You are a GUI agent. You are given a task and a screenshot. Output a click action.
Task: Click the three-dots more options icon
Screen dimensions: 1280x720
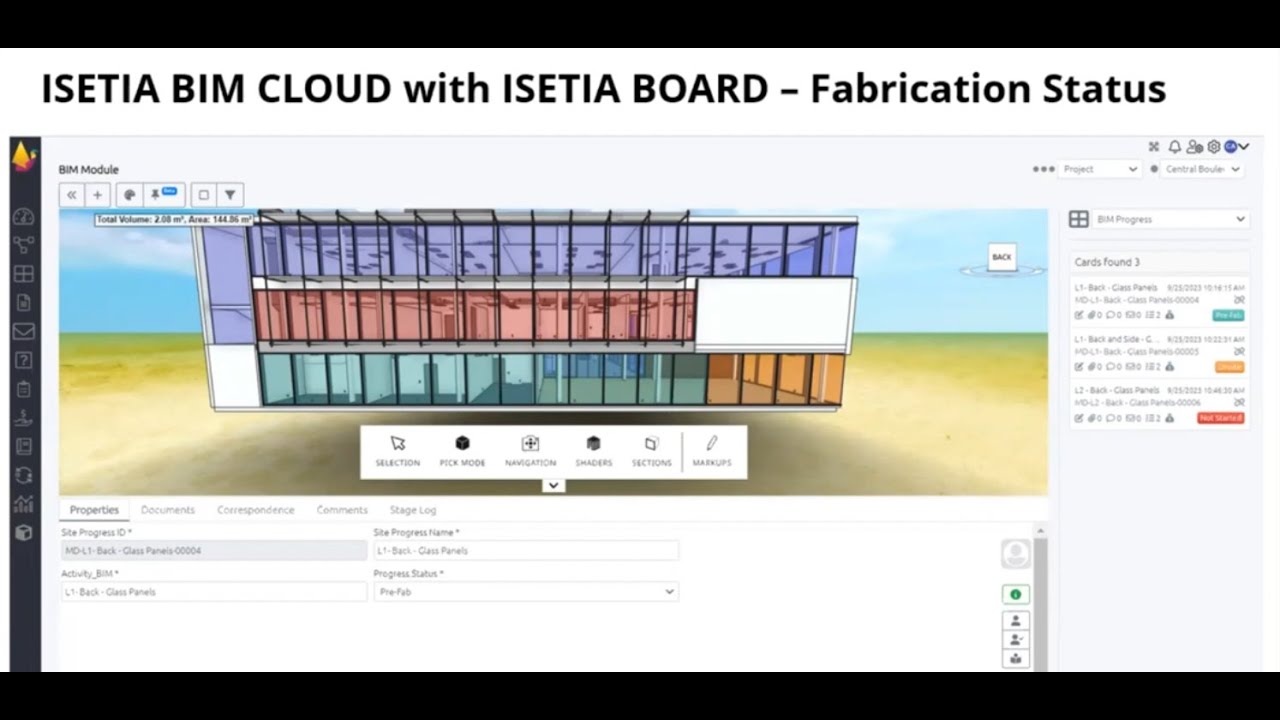pyautogui.click(x=1043, y=169)
